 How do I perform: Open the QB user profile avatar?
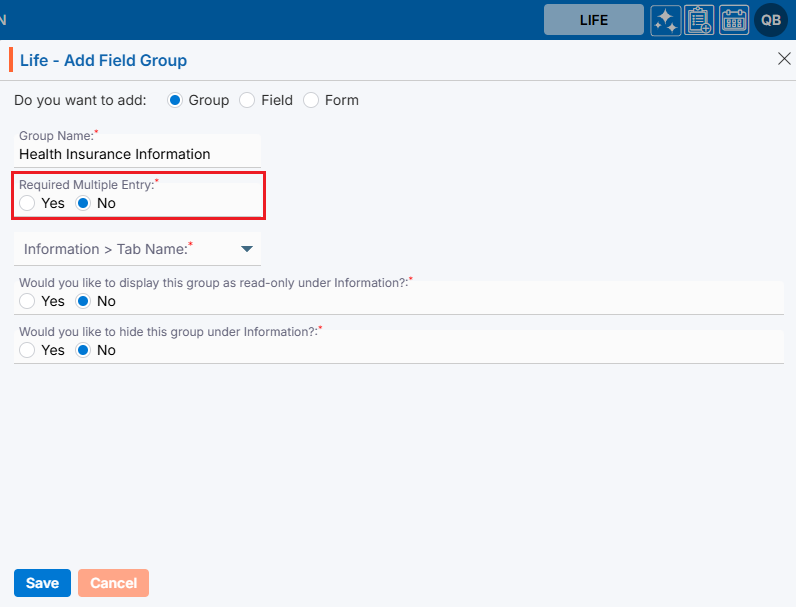coord(771,20)
